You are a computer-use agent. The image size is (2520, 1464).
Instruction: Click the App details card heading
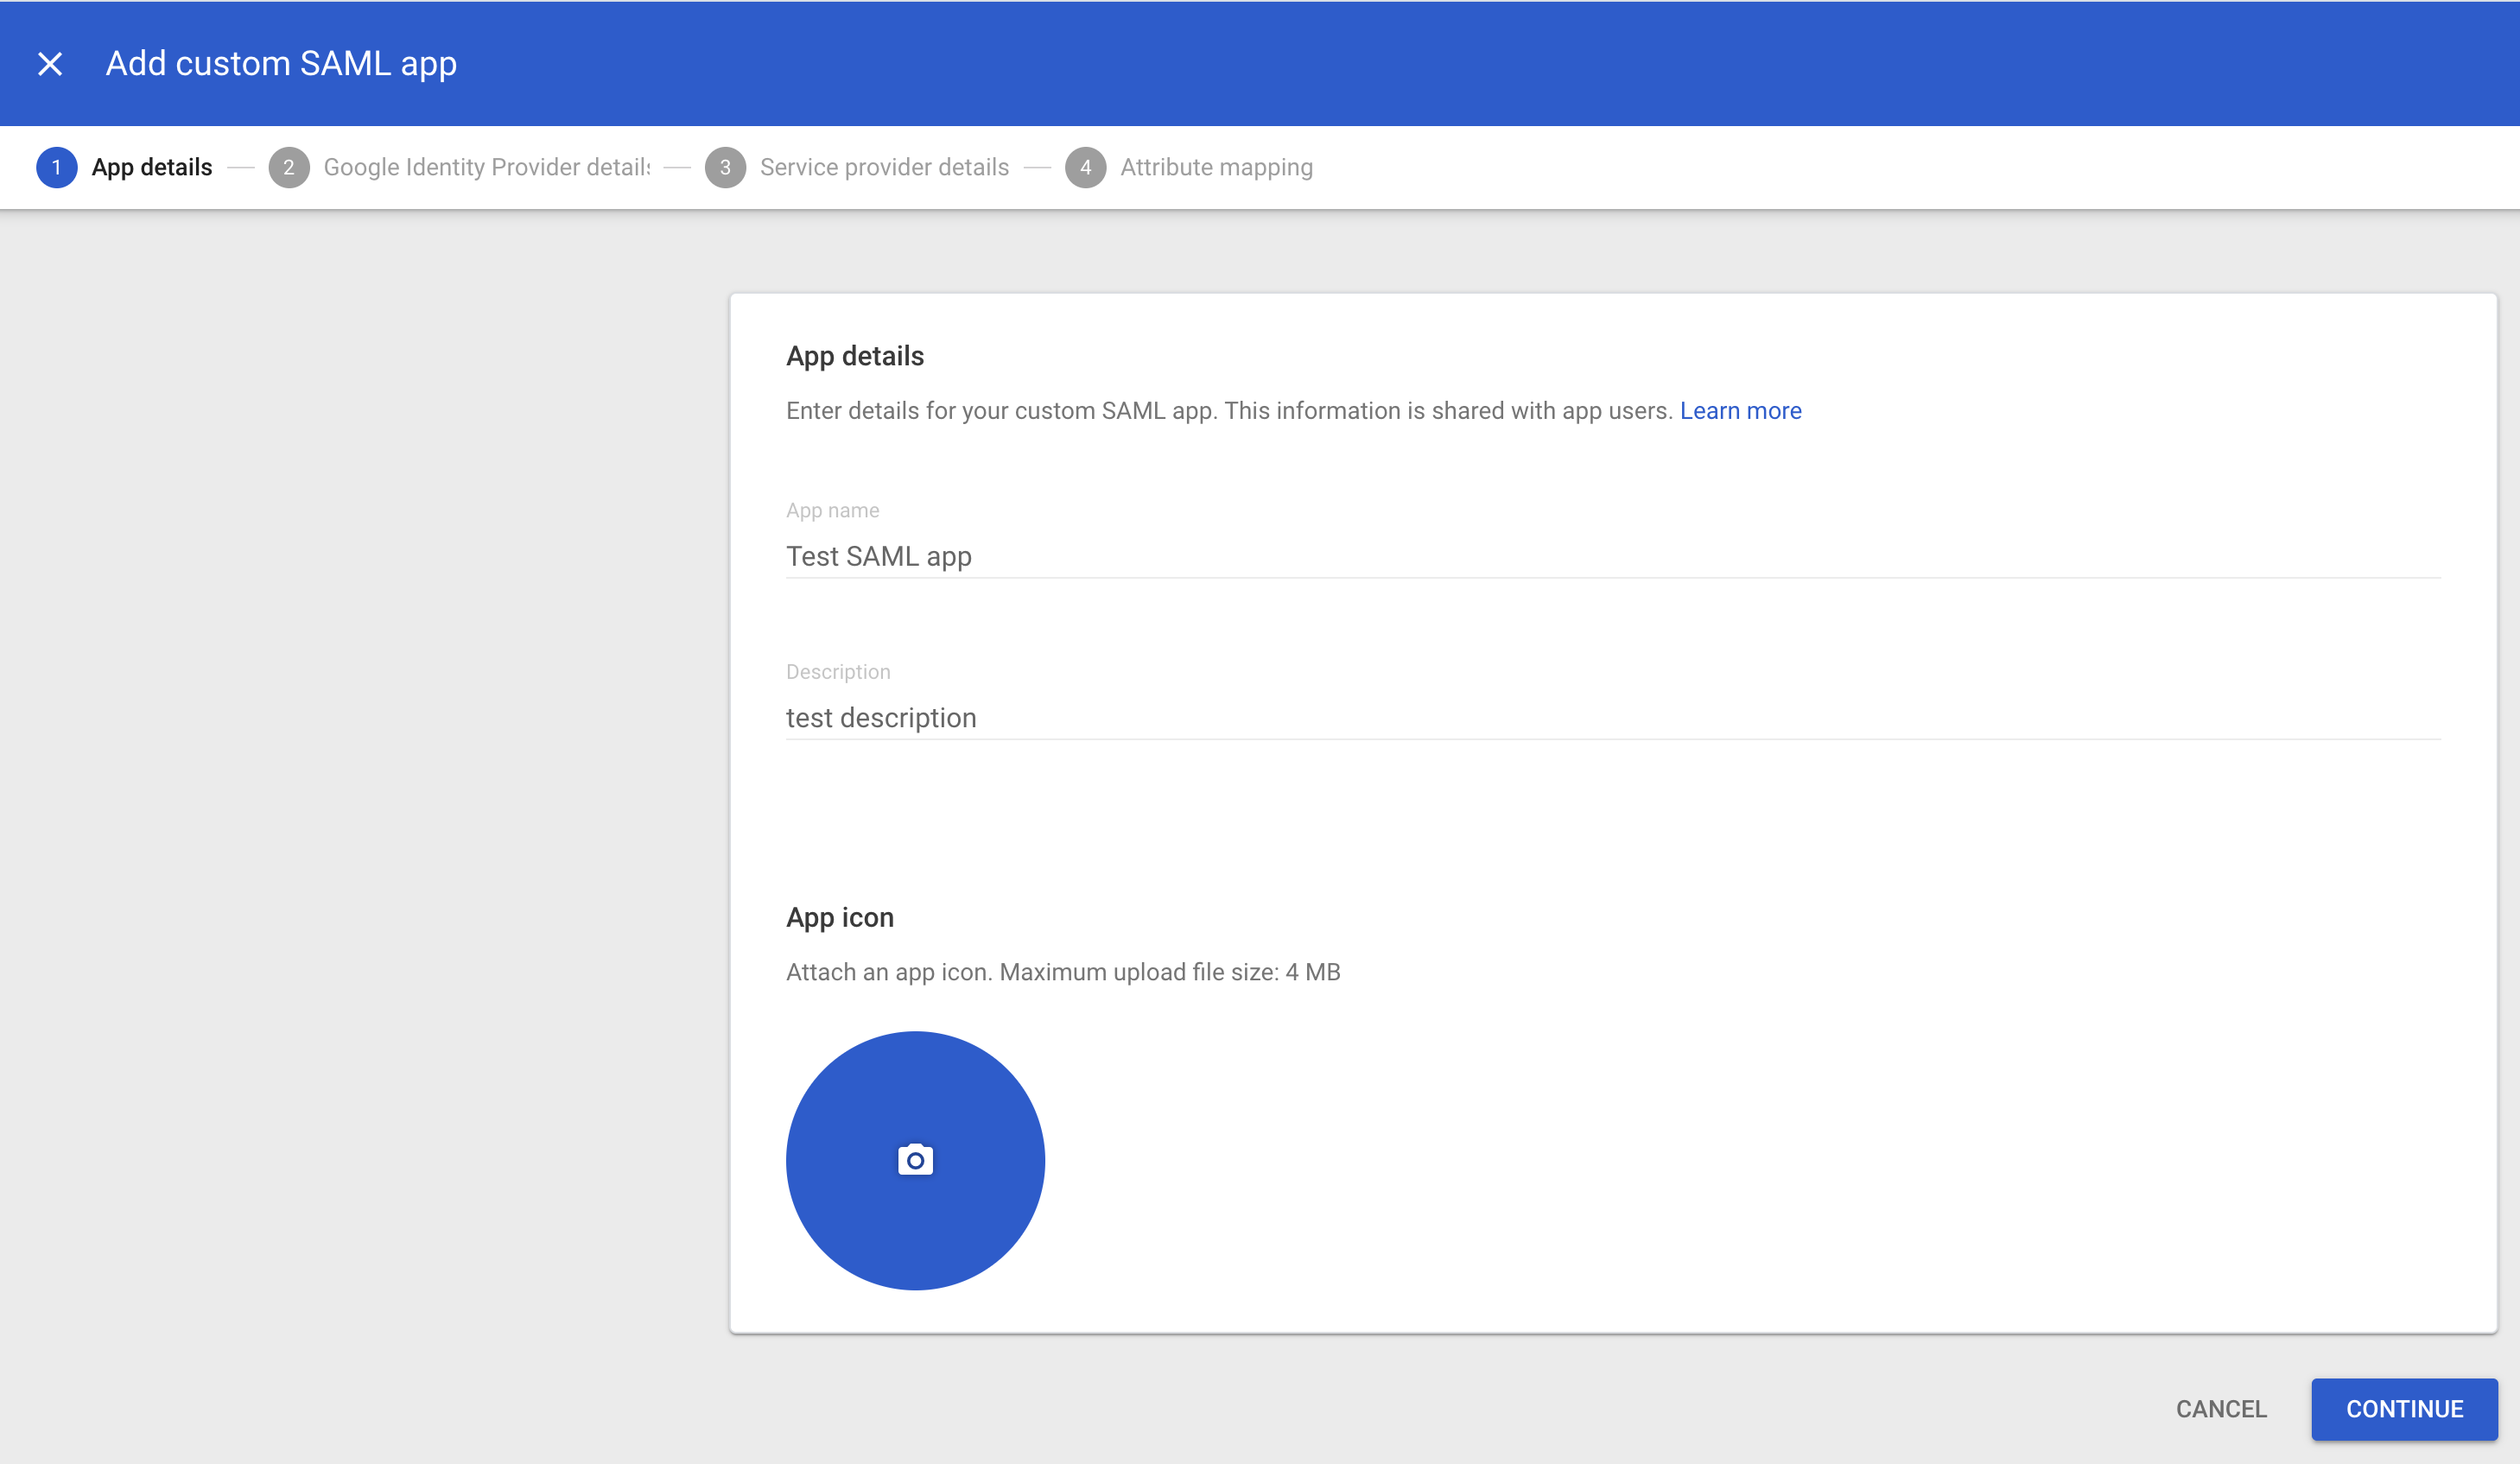855,356
